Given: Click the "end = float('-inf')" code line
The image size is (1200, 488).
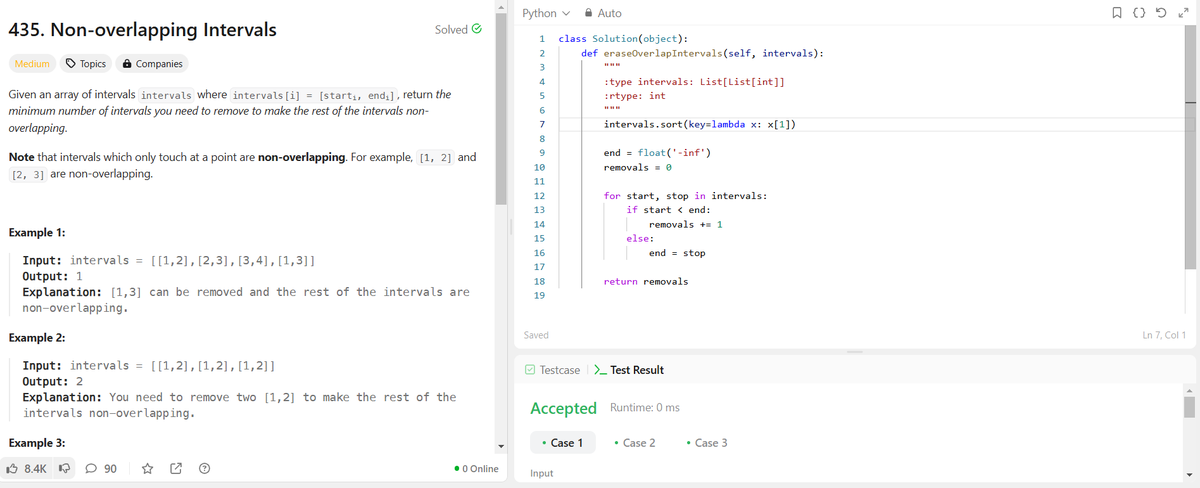Looking at the screenshot, I should coord(658,153).
